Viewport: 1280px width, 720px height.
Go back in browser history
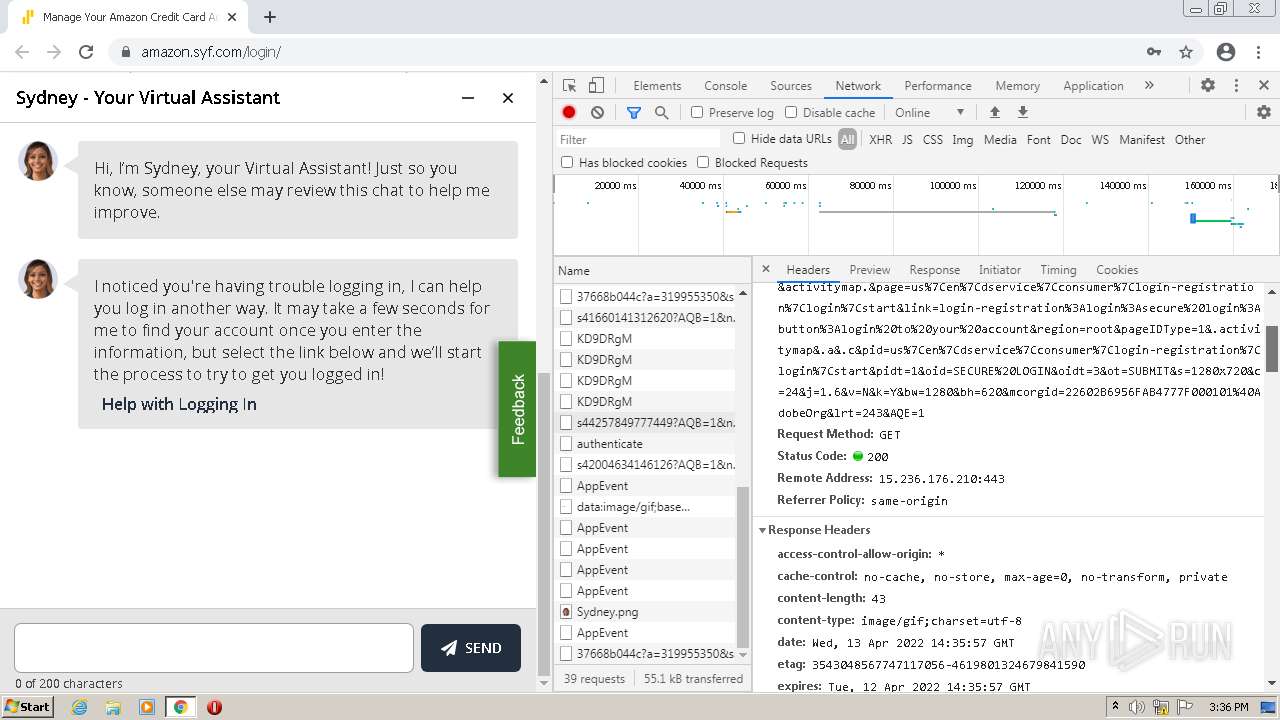pyautogui.click(x=22, y=52)
